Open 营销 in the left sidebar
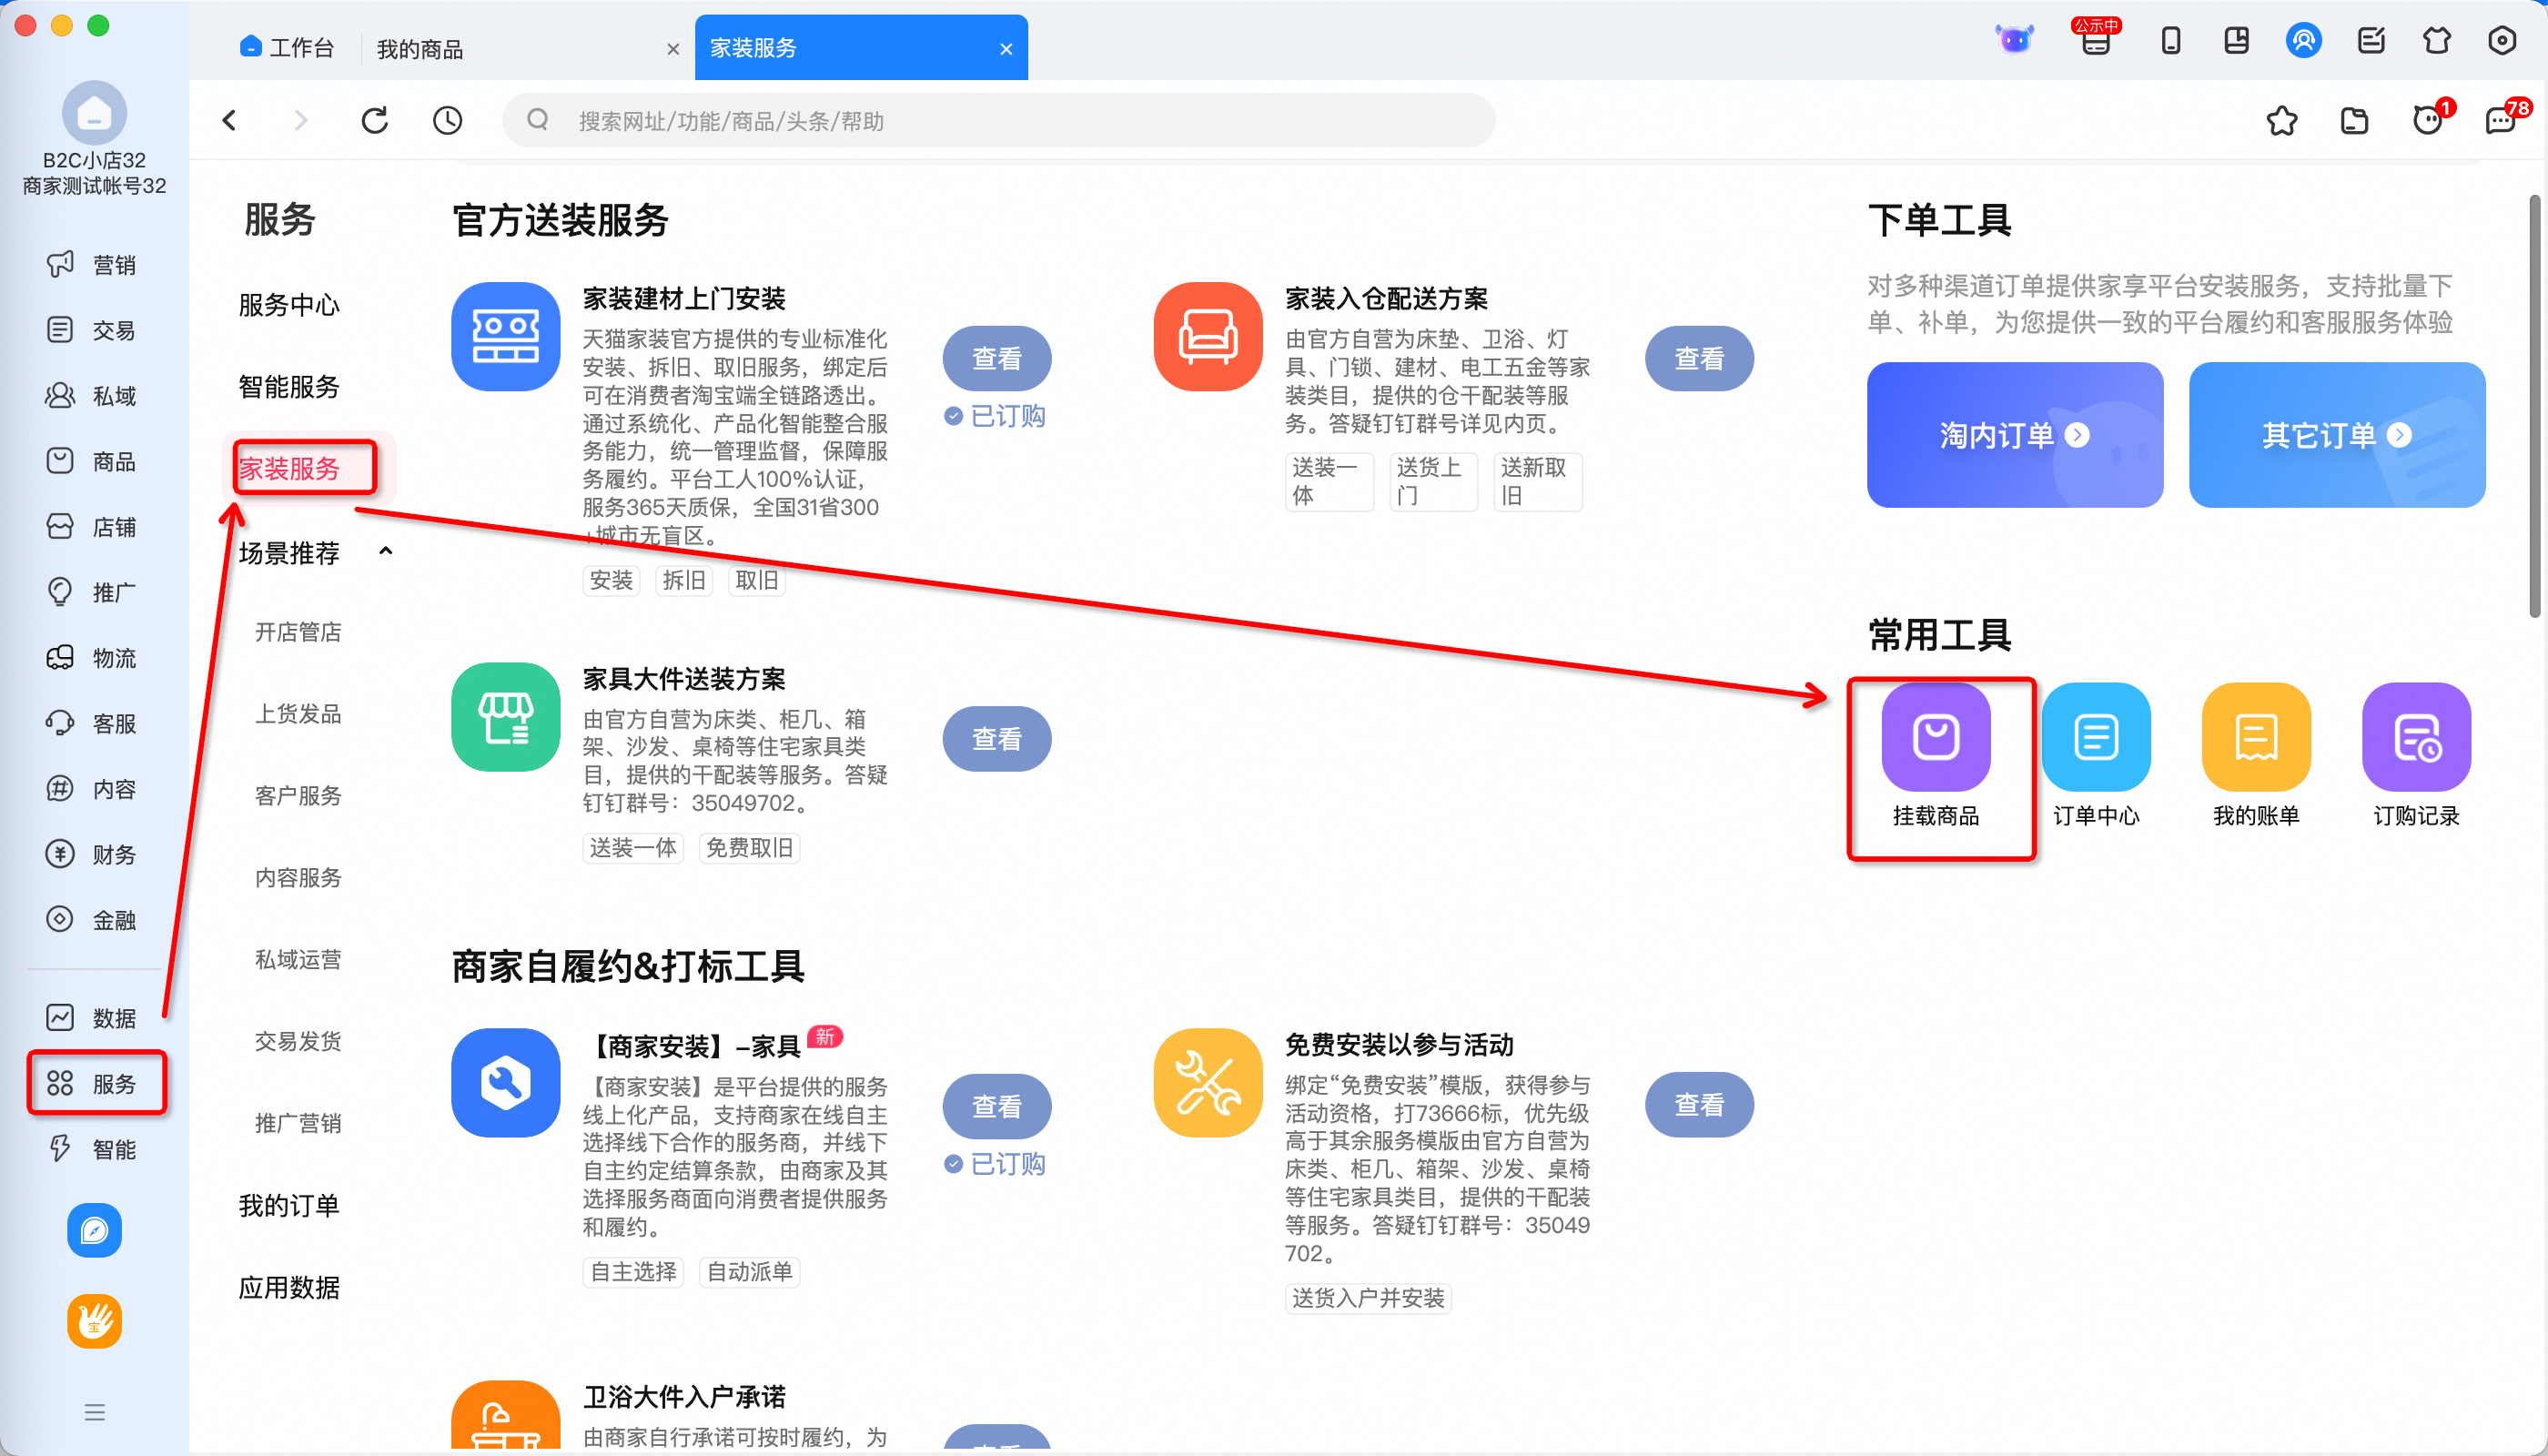The height and width of the screenshot is (1456, 2548). (93, 265)
